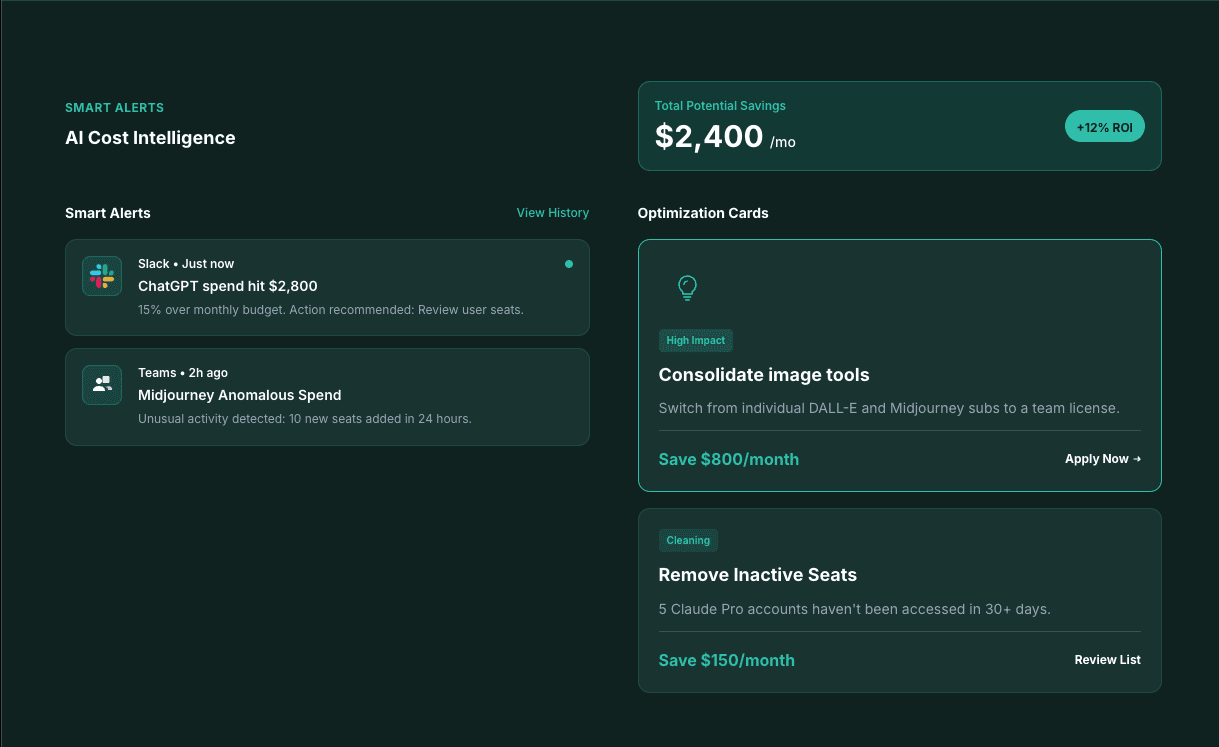
Task: Expand the Remove Inactive Seats card
Action: click(899, 600)
